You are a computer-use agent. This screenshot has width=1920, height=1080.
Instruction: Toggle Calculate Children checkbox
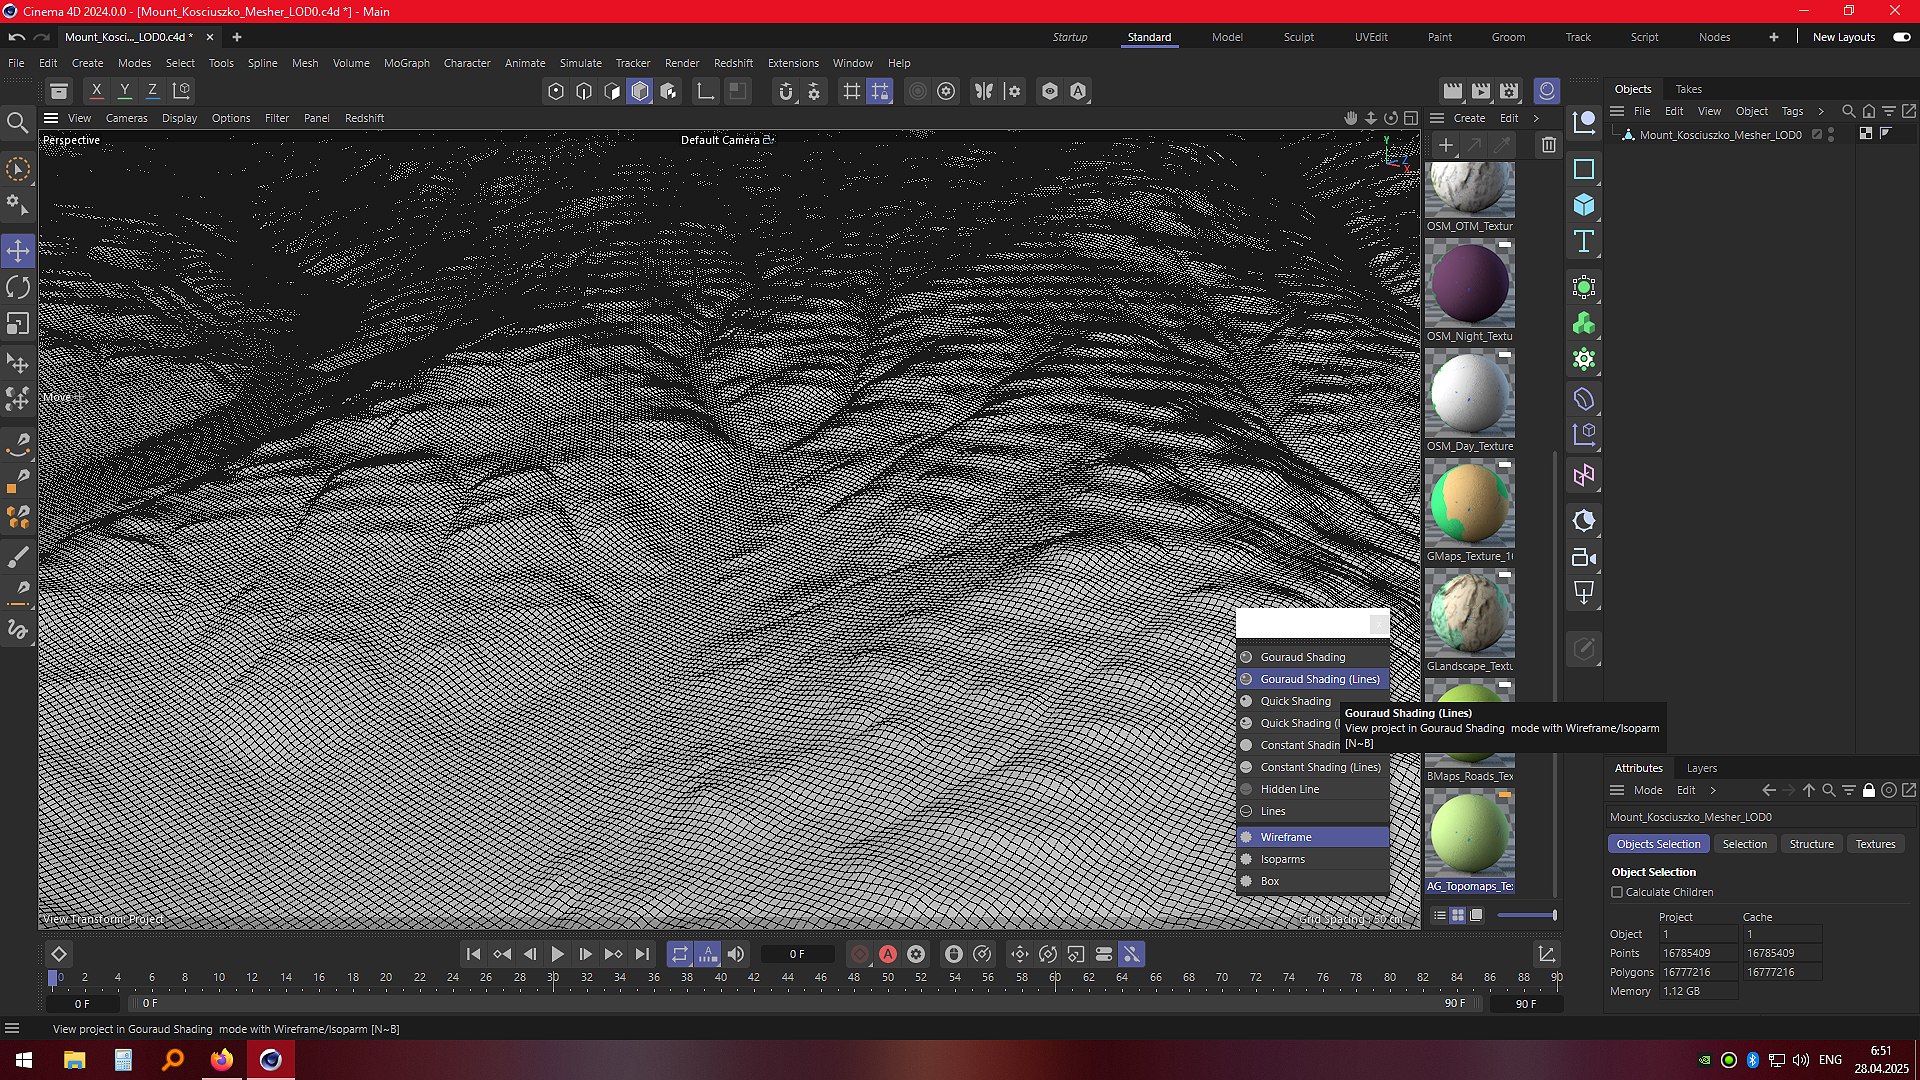click(x=1617, y=892)
